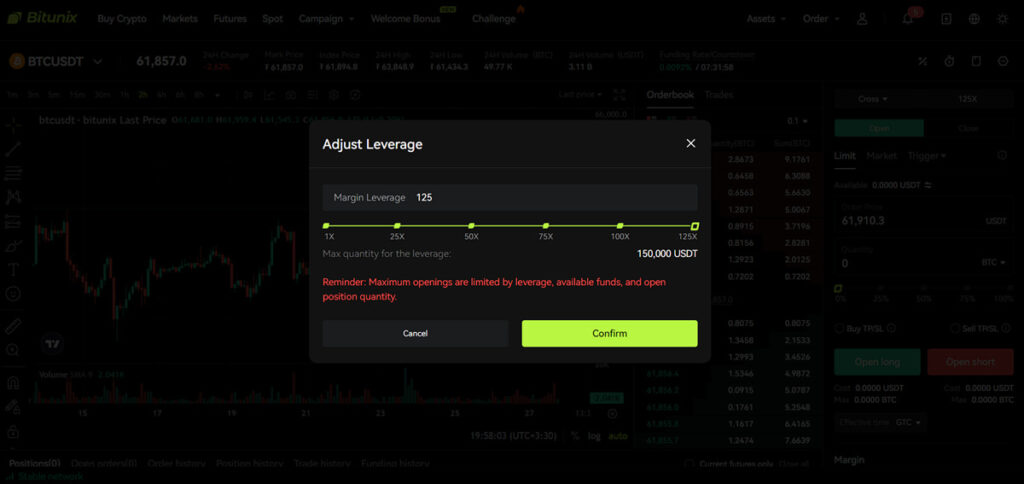This screenshot has width=1024, height=484.
Task: Open the Markets page
Action: [x=180, y=19]
